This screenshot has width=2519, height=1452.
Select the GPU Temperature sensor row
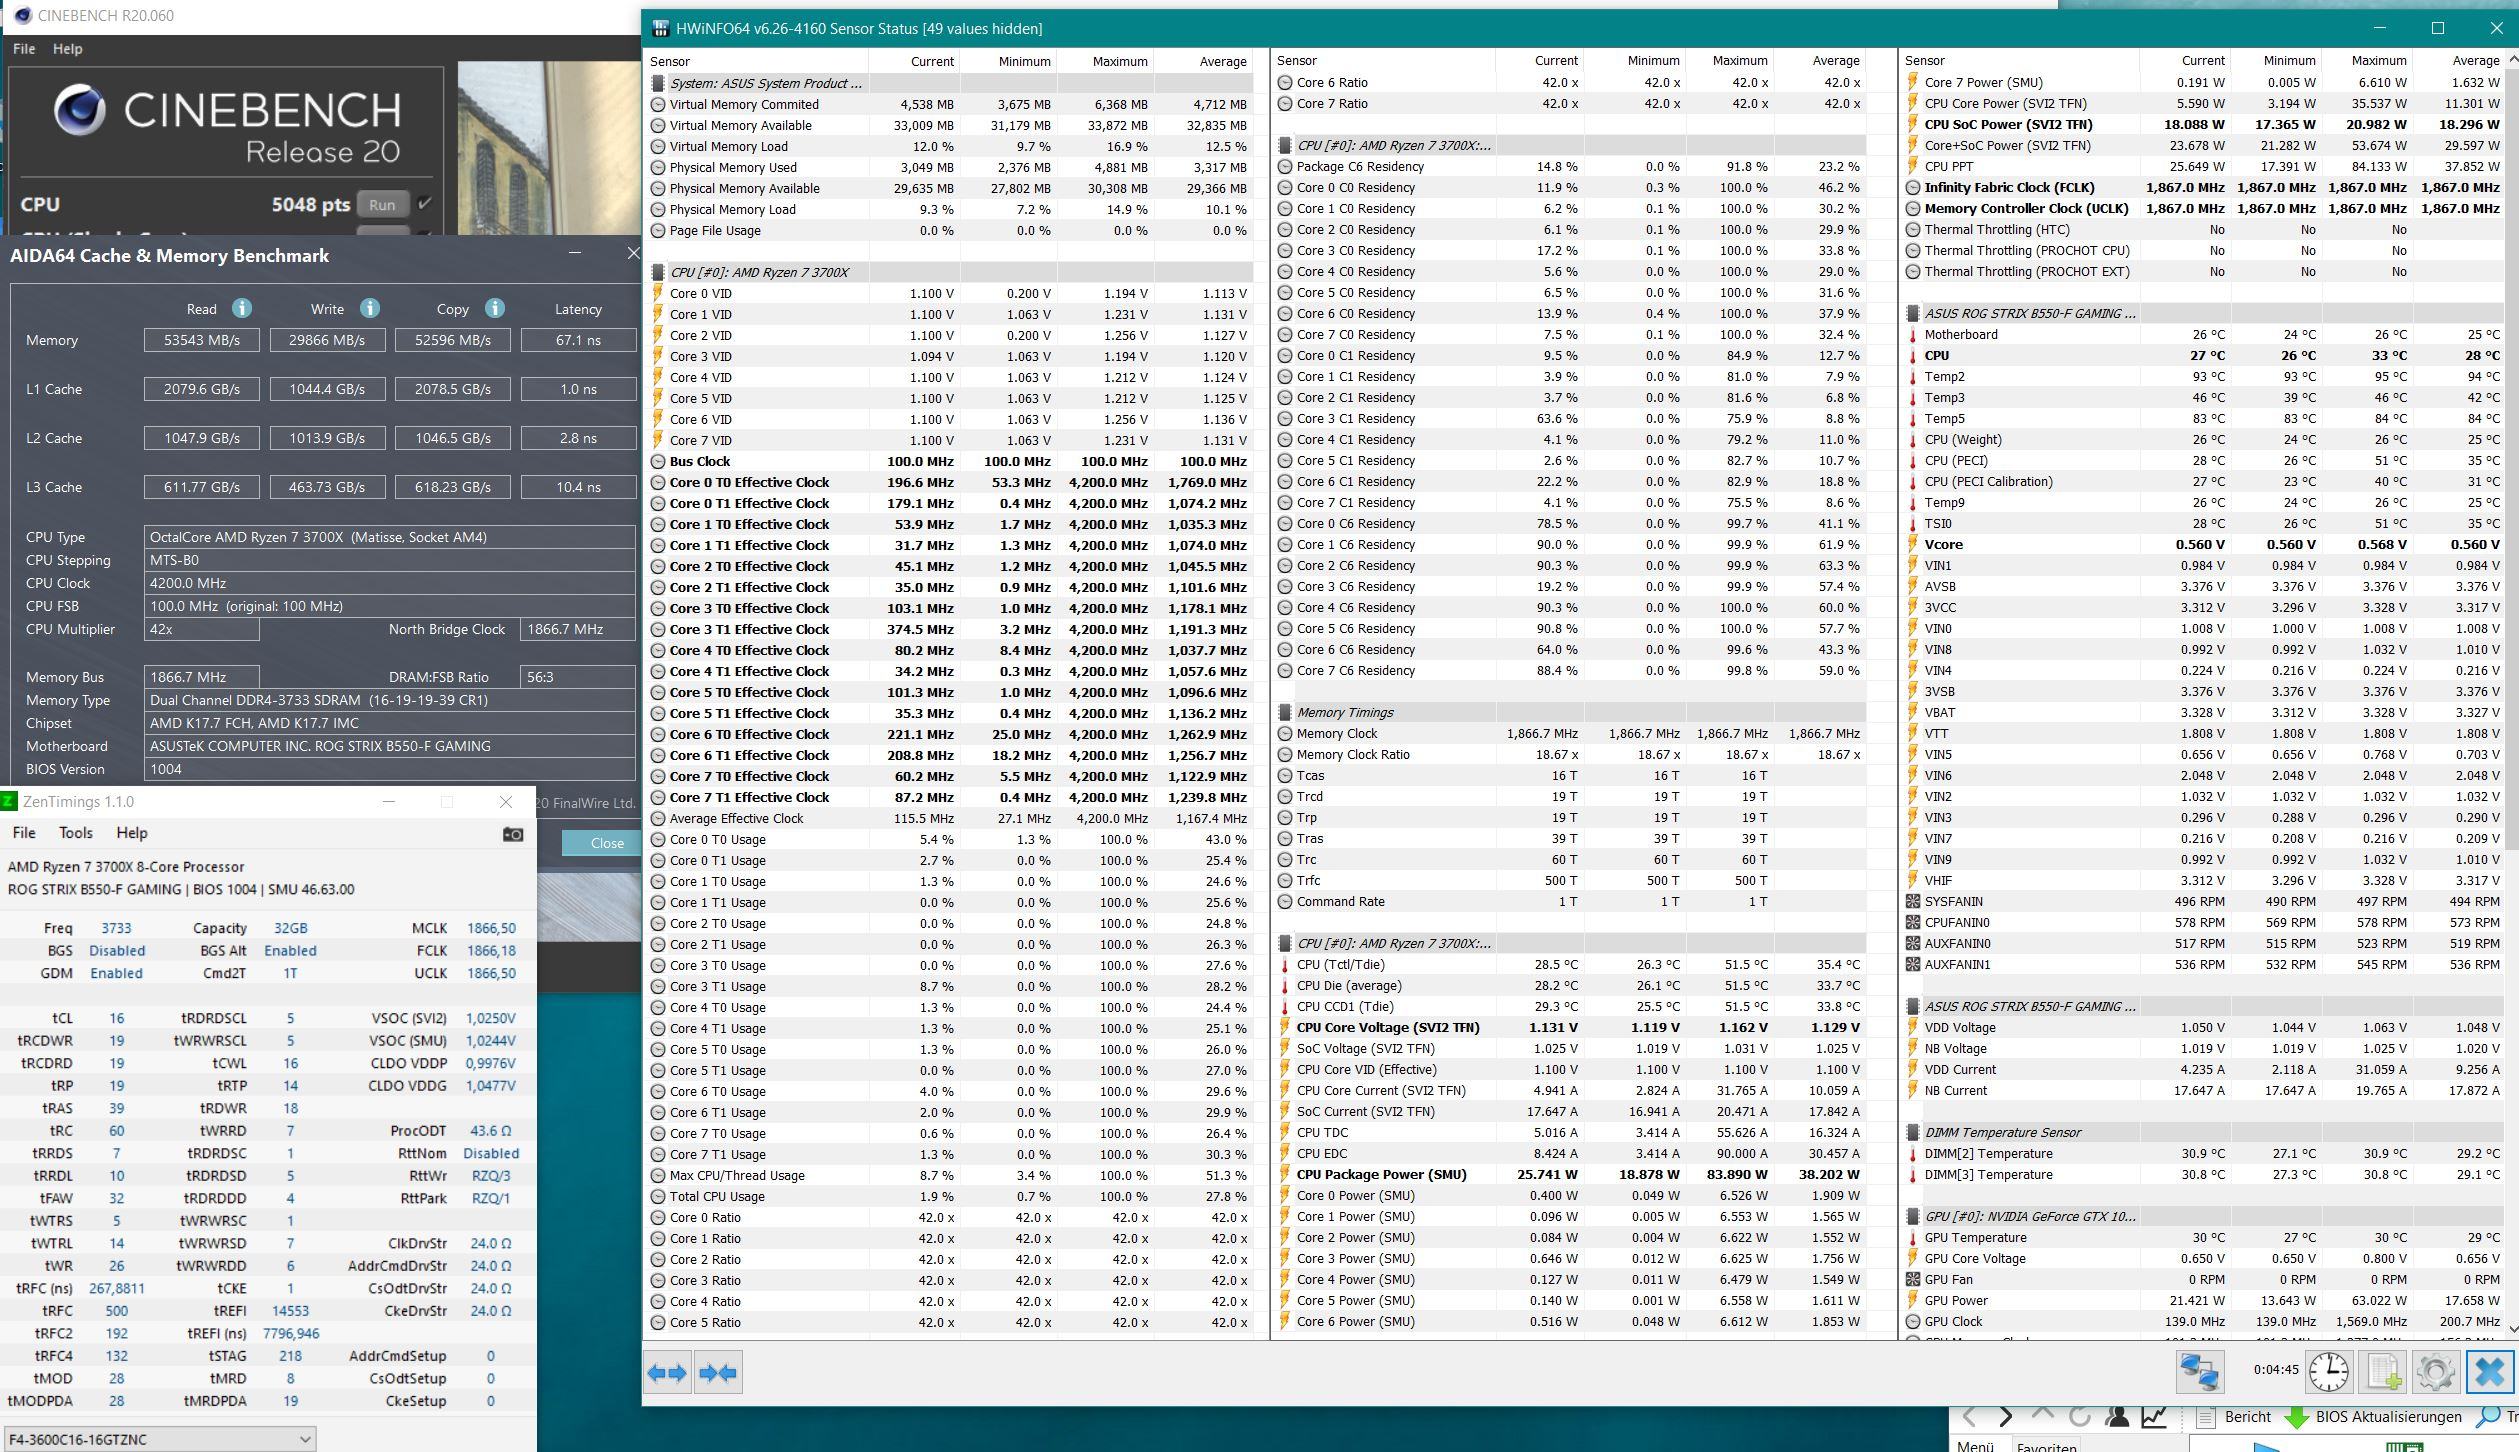[2207, 1237]
